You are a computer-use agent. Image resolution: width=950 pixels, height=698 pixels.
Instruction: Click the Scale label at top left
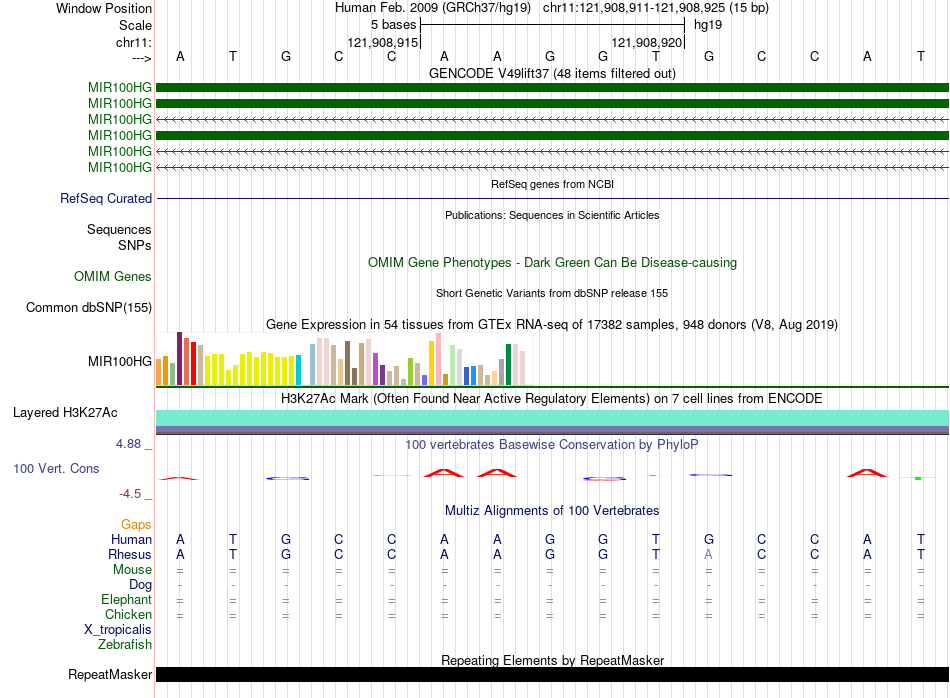click(x=136, y=25)
